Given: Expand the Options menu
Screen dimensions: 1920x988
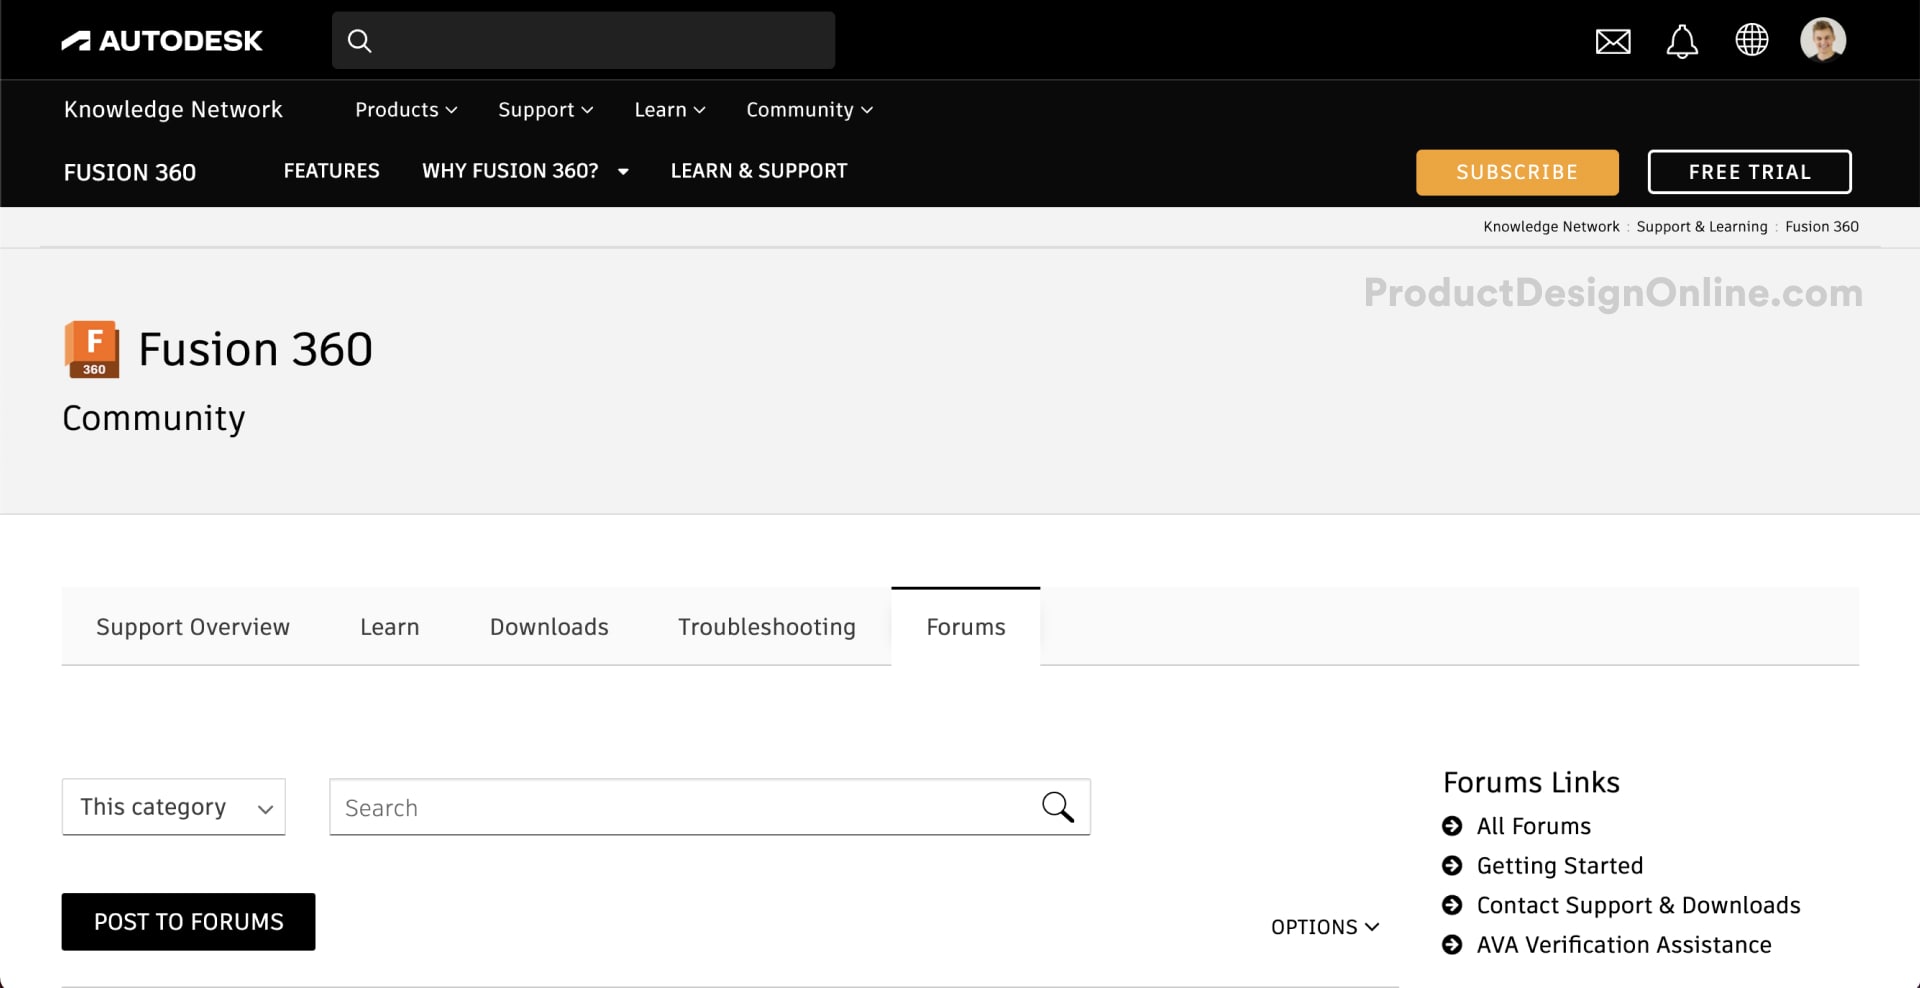Looking at the screenshot, I should (x=1325, y=927).
